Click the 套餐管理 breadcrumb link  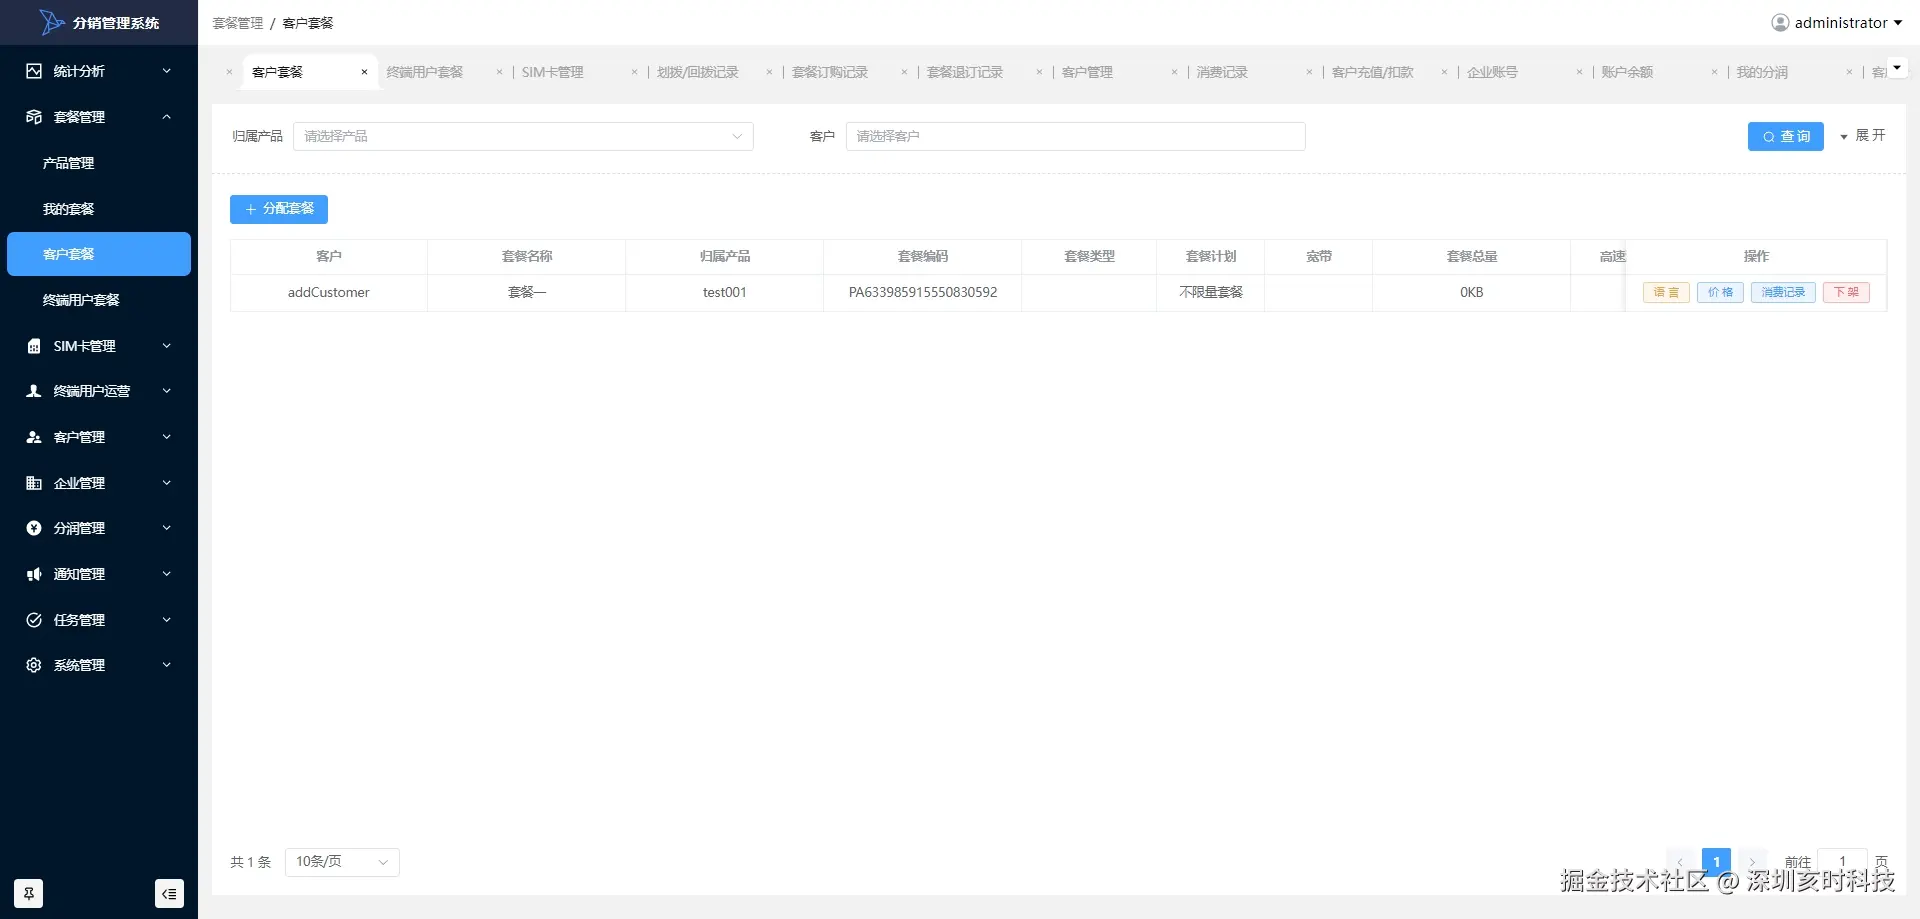pyautogui.click(x=238, y=23)
